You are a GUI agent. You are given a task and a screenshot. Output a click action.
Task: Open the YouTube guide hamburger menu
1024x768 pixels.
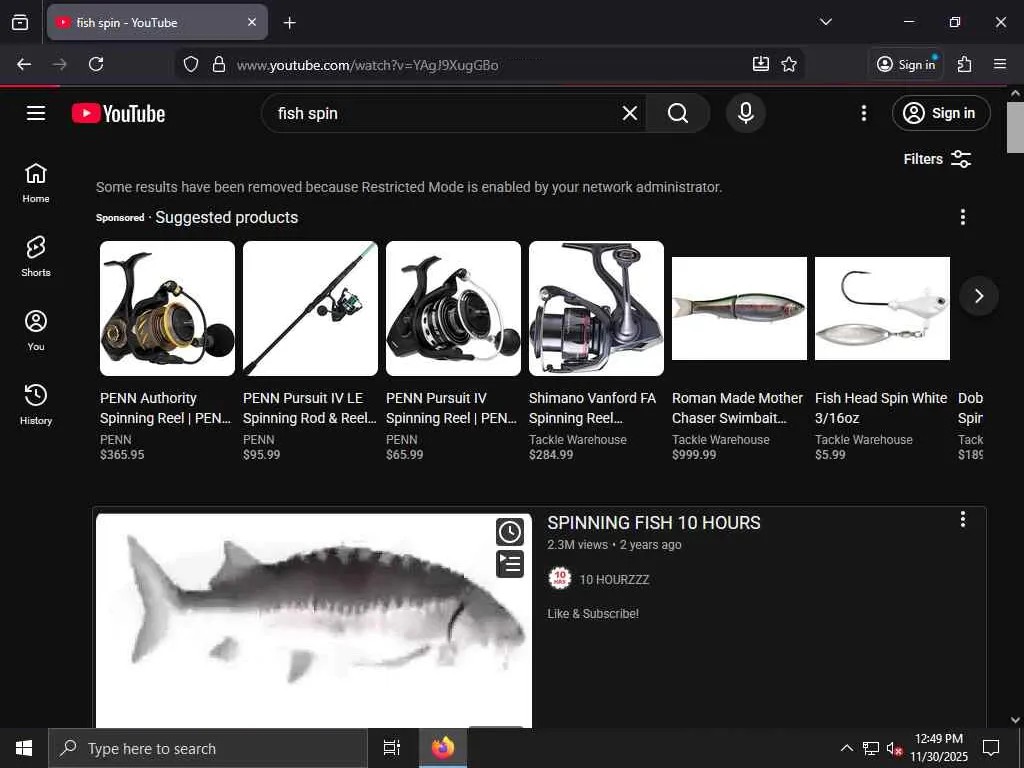coord(36,114)
